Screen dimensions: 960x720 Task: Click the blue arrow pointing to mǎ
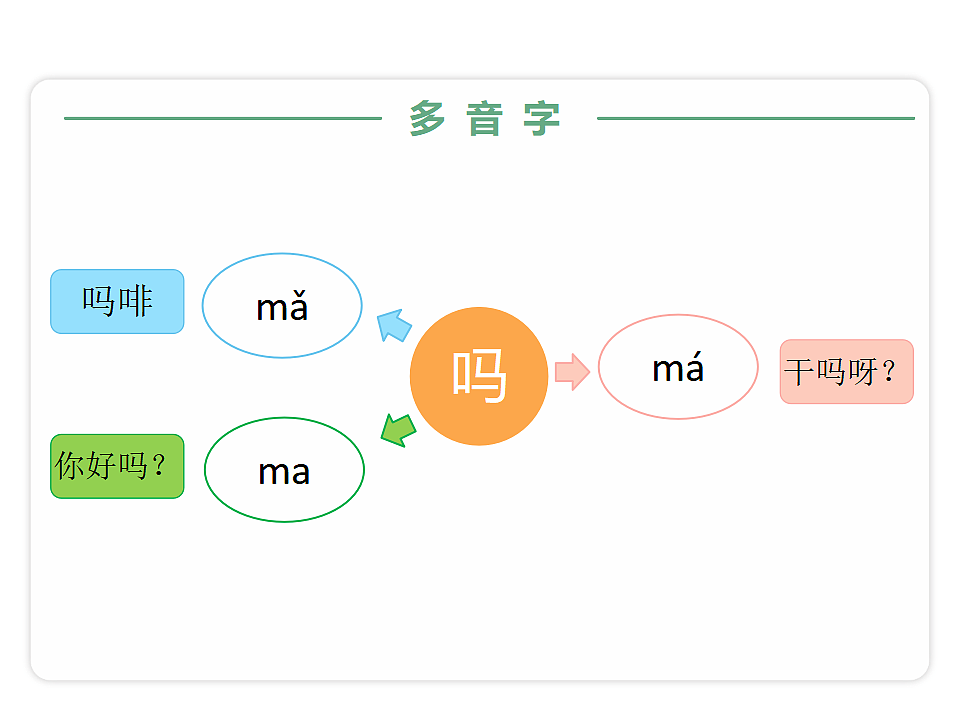coord(394,325)
